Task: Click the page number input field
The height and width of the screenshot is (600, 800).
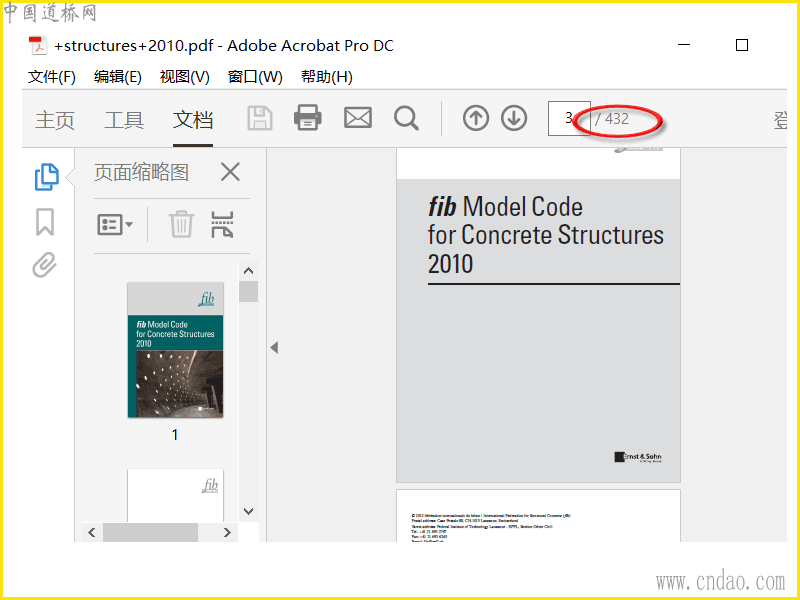Action: point(569,118)
